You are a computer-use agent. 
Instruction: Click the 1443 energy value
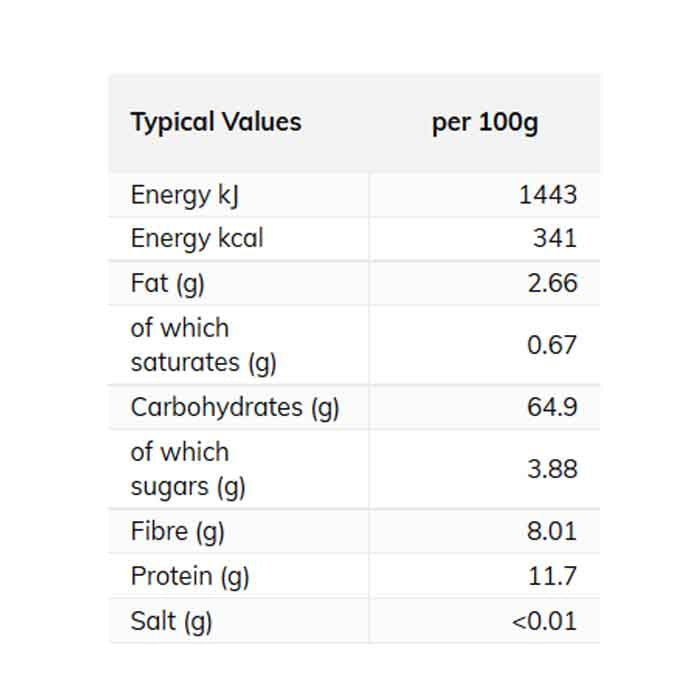click(547, 195)
